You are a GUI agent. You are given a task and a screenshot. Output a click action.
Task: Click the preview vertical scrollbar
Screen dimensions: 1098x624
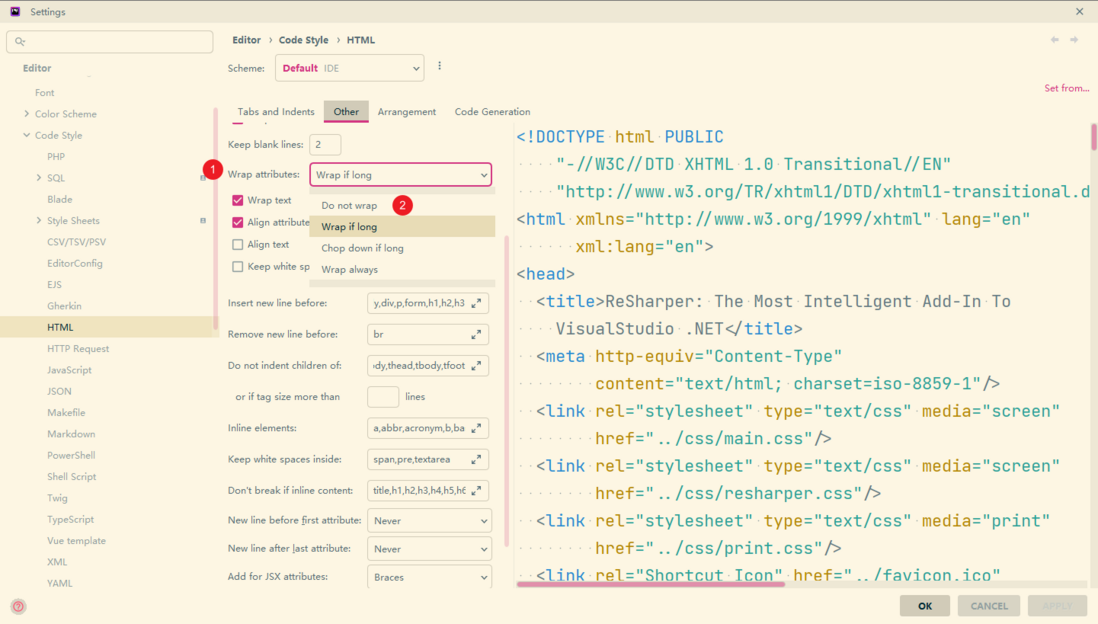1093,137
